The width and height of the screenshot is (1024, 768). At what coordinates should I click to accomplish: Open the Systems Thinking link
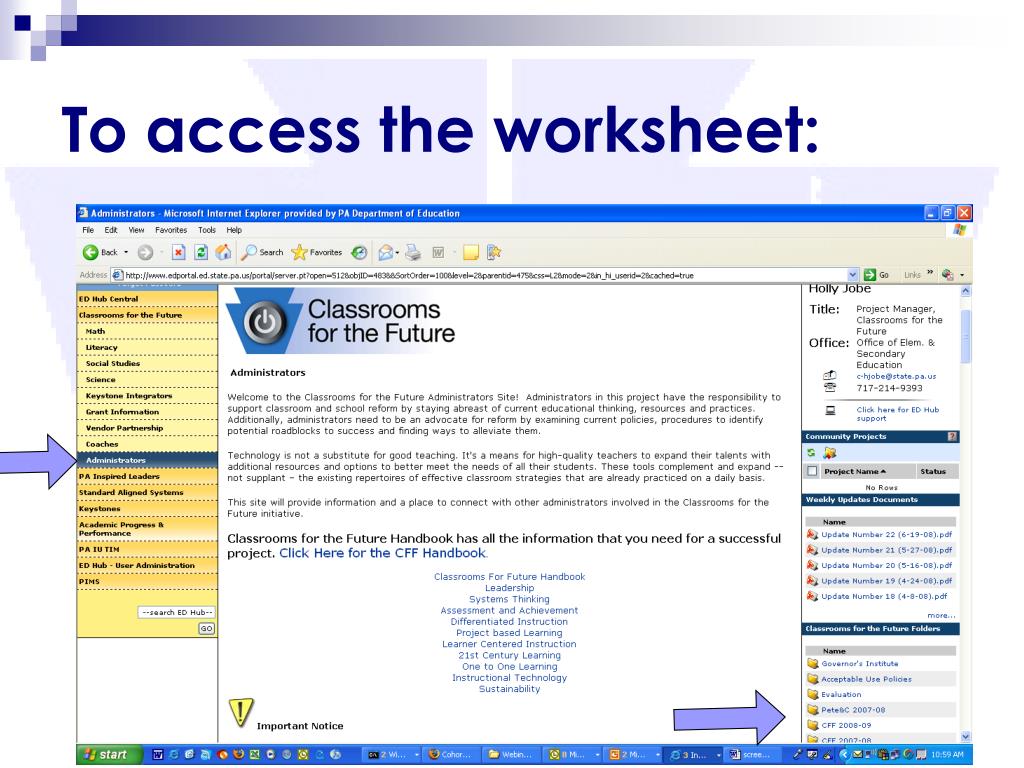(509, 599)
